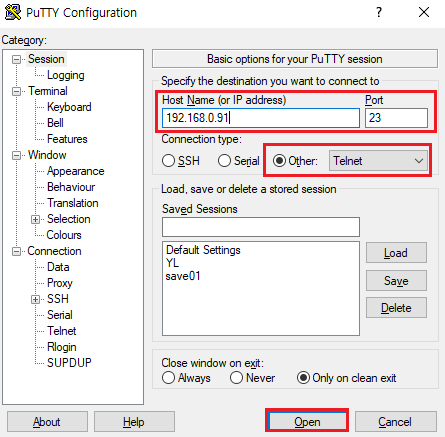
Task: Select the Other connection type radio button
Action: point(279,161)
